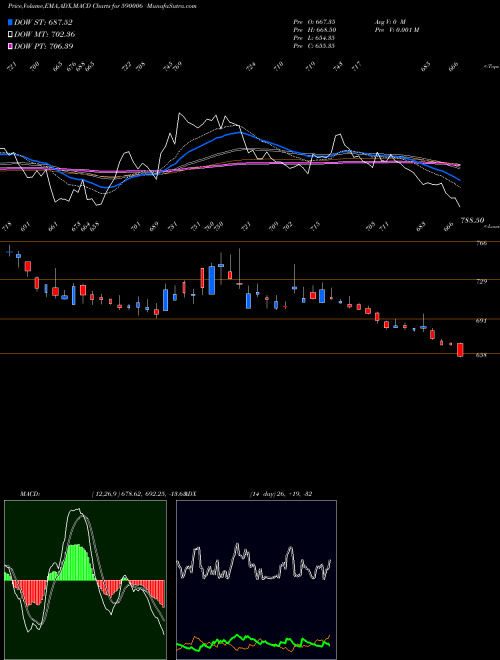This screenshot has height=660, width=500.
Task: Click the 729 price axis label
Action: tap(481, 281)
